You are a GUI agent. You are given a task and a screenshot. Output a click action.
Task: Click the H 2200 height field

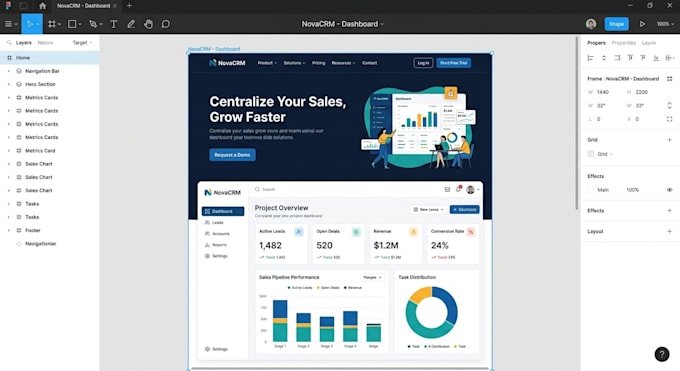pyautogui.click(x=641, y=92)
